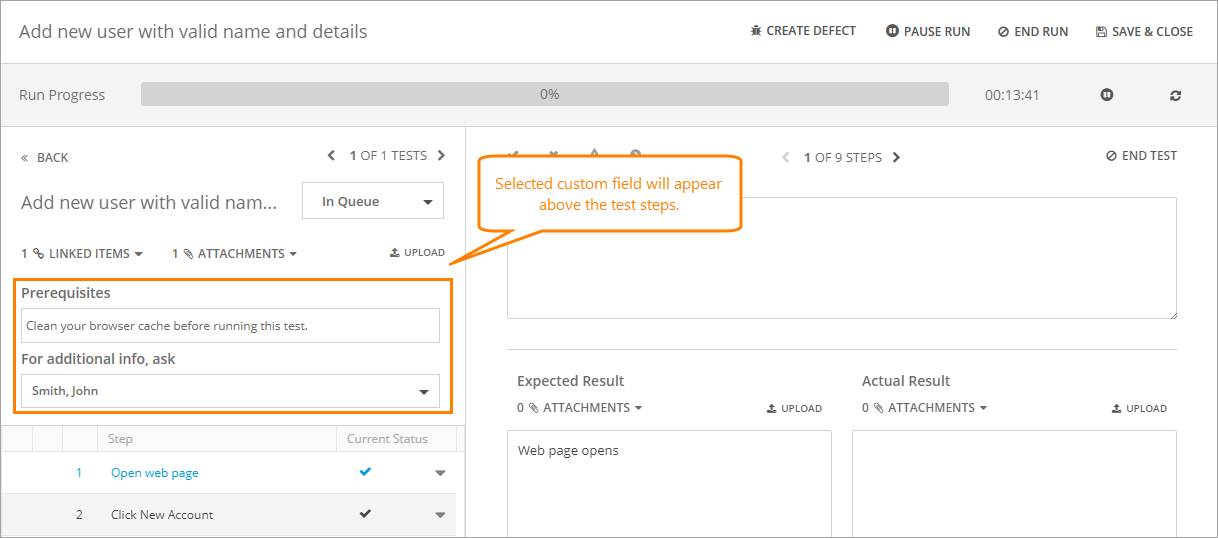Image resolution: width=1218 pixels, height=538 pixels.
Task: Click the Run Progress bar
Action: (x=544, y=95)
